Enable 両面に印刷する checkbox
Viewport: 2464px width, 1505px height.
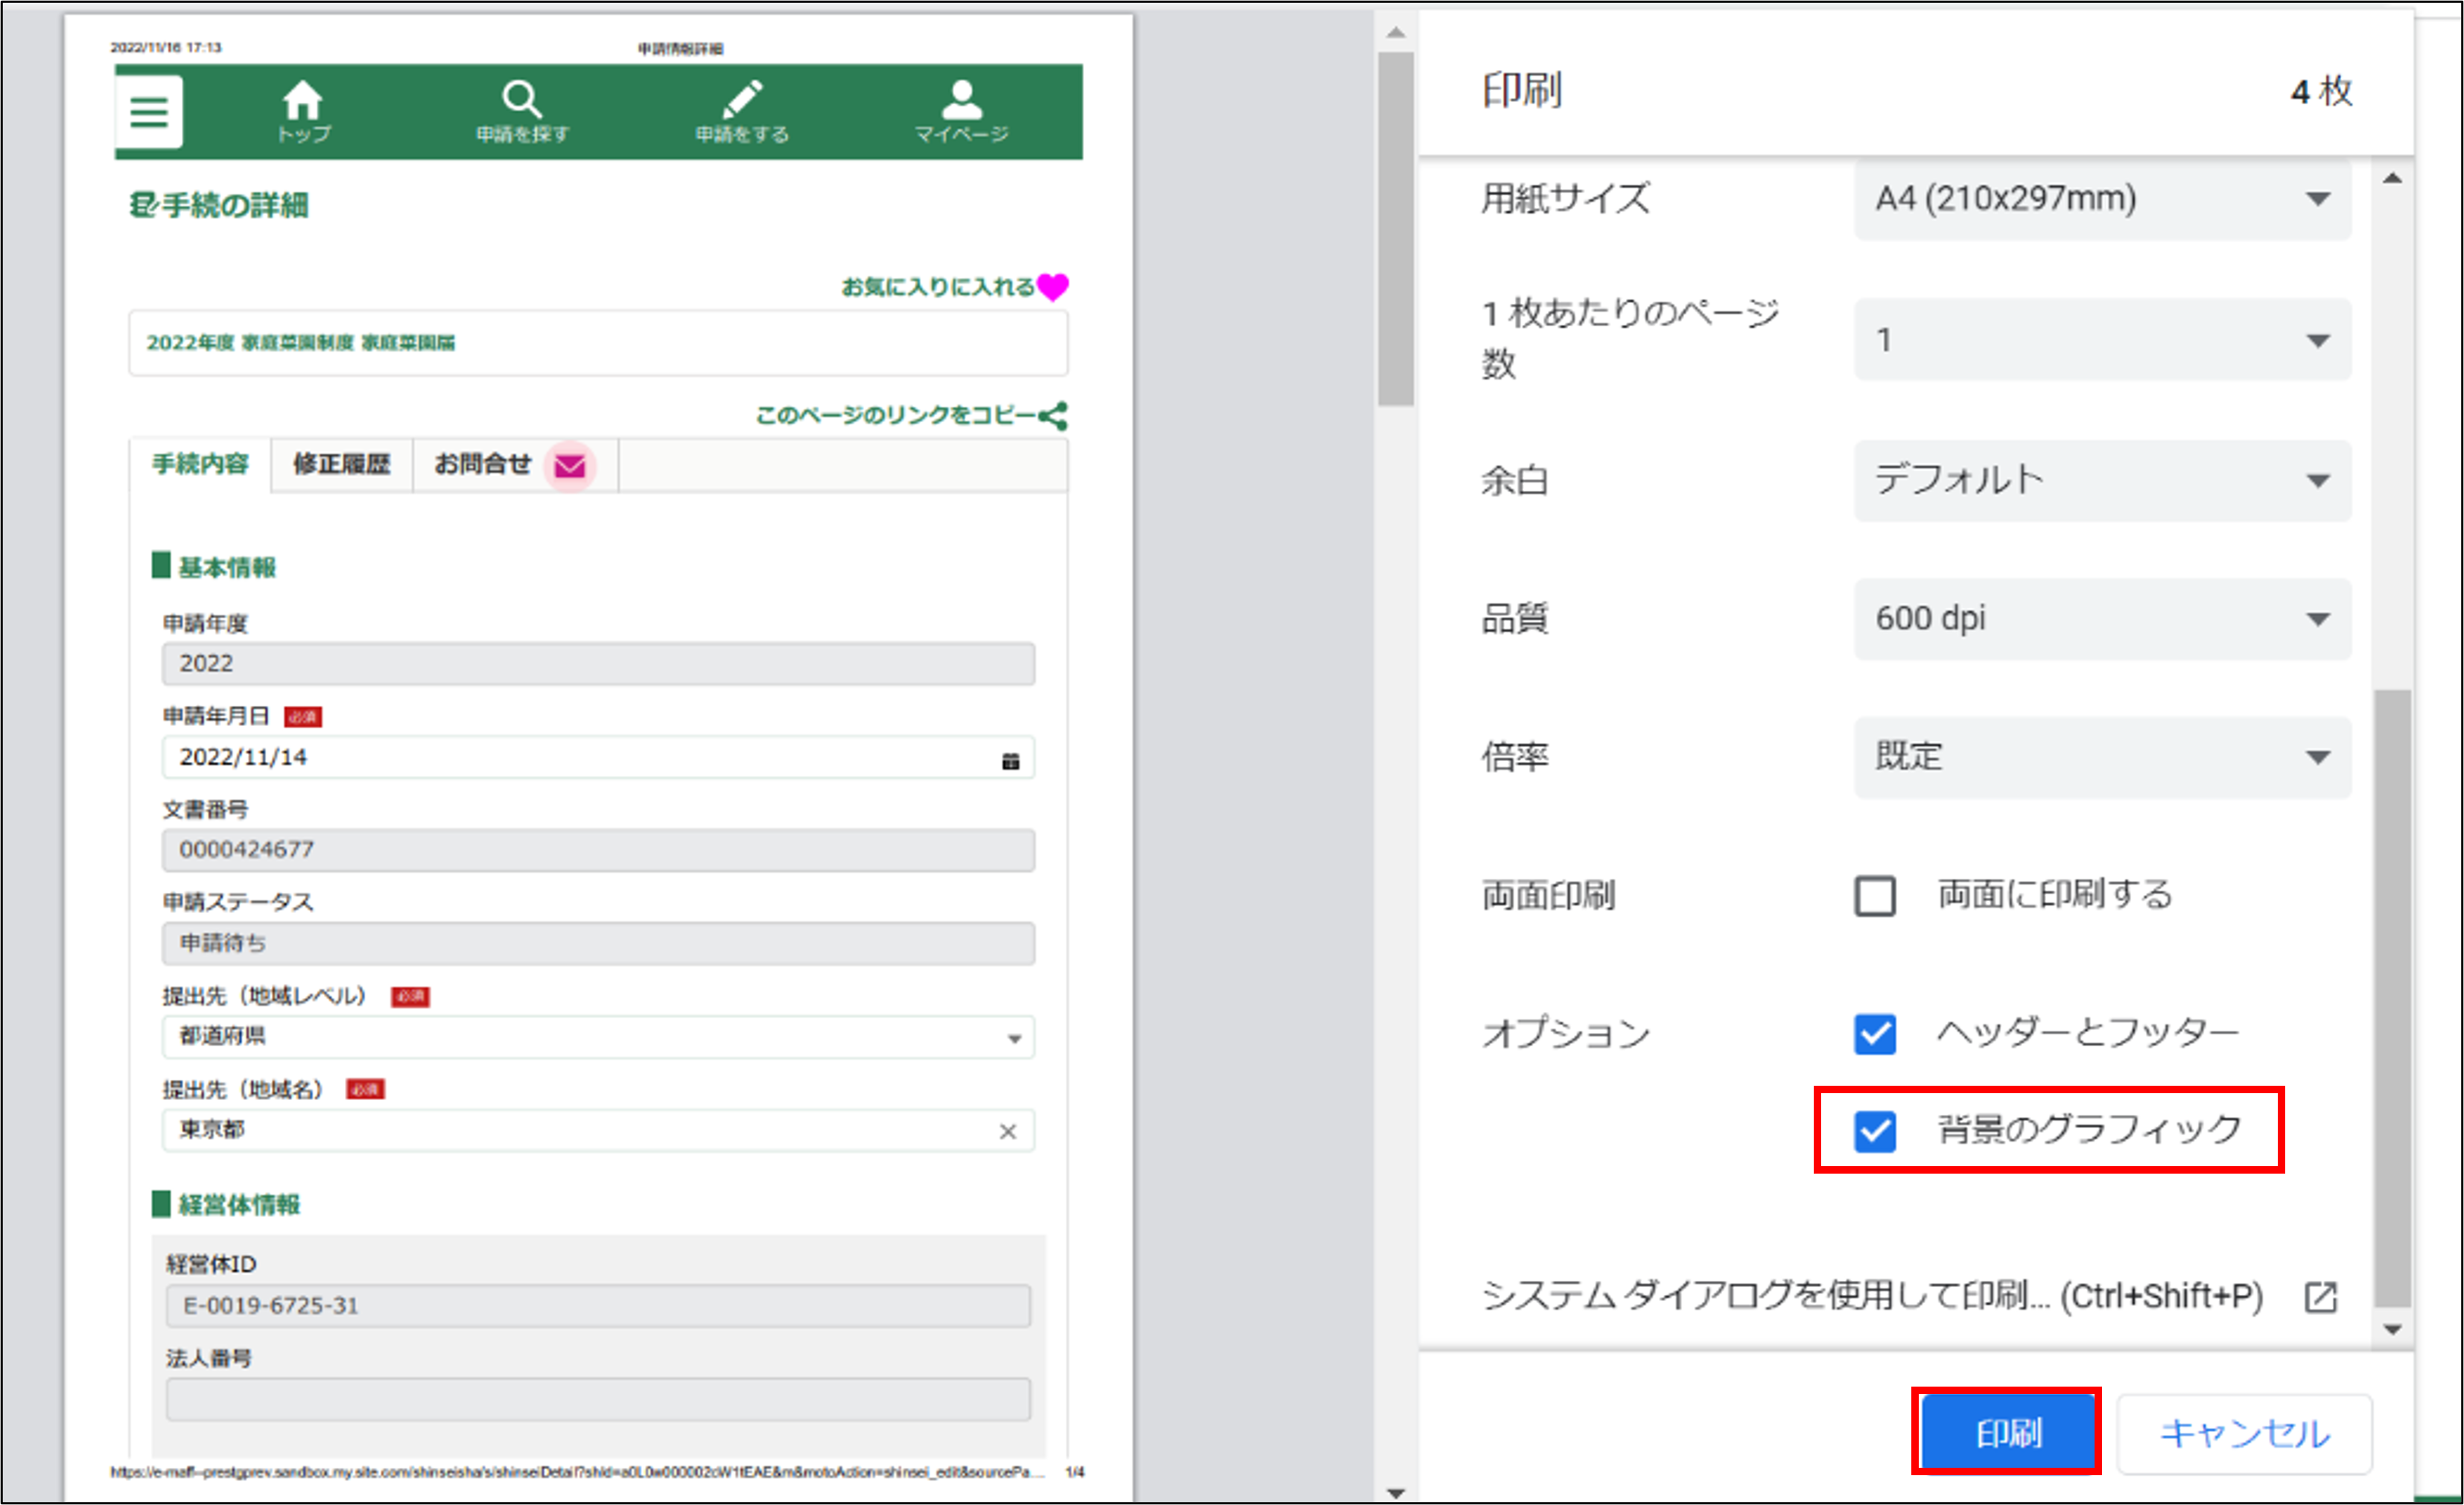tap(1875, 896)
